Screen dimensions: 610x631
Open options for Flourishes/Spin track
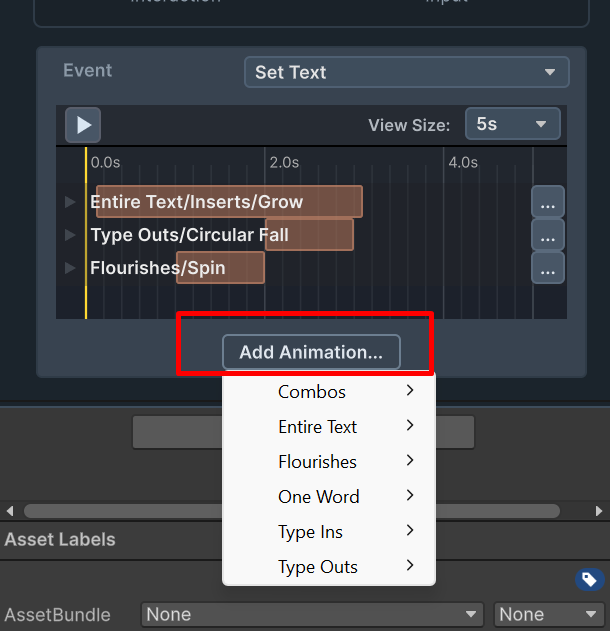pyautogui.click(x=548, y=268)
